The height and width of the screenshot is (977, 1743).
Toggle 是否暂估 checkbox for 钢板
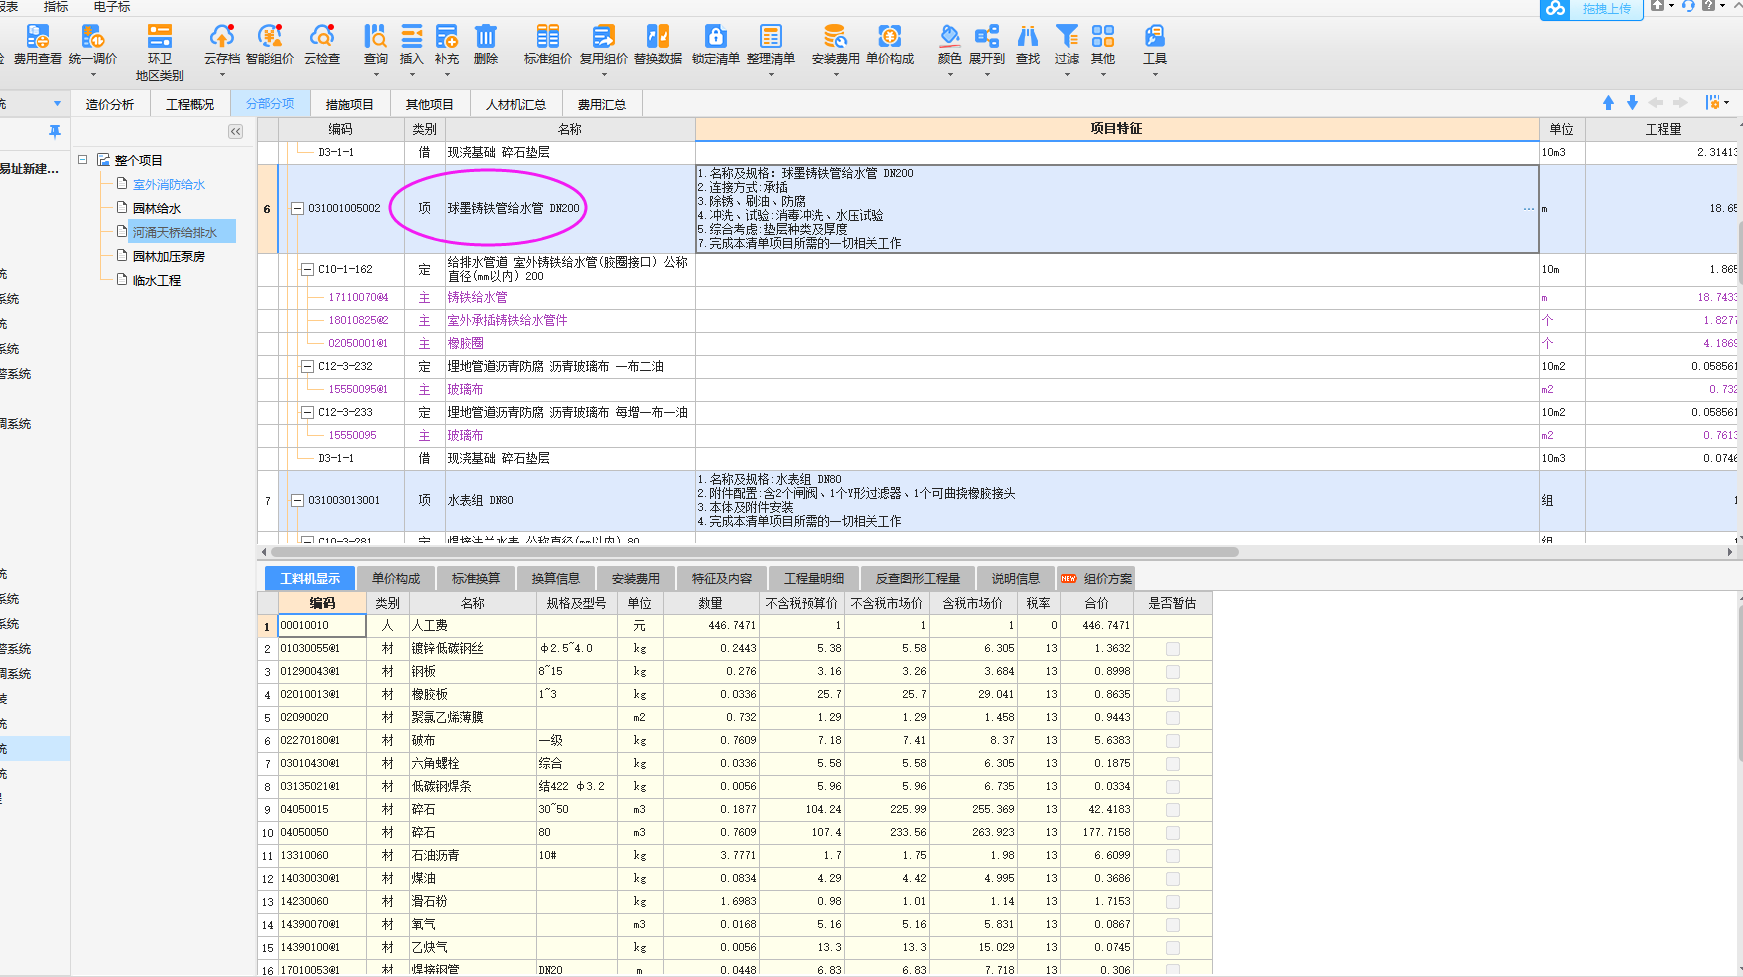(1173, 672)
